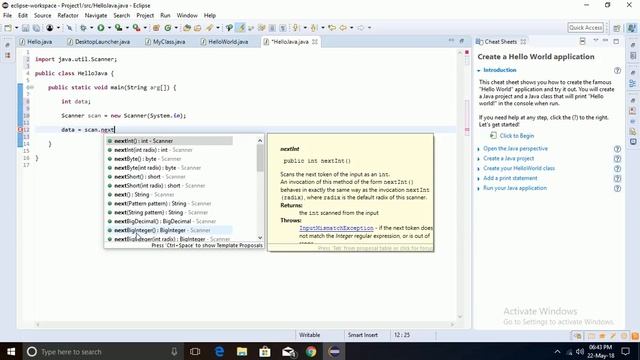Click the Last Edit Location icon

(332, 28)
